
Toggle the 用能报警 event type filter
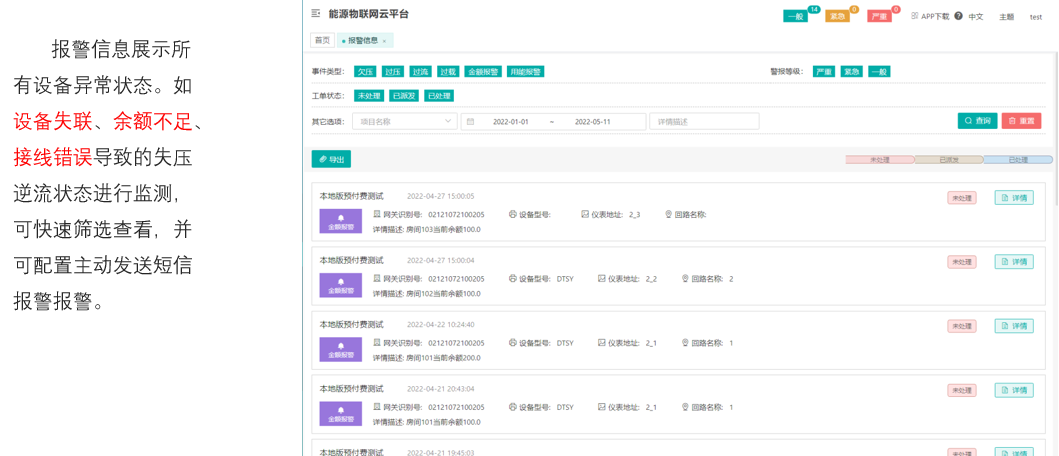tap(526, 72)
